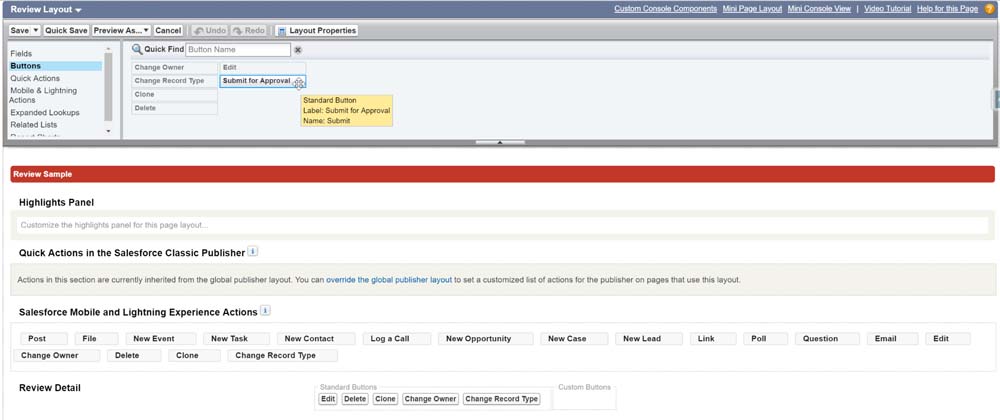Select the Clone item in the palette
Screen dimensions: 1000x420
pos(175,95)
